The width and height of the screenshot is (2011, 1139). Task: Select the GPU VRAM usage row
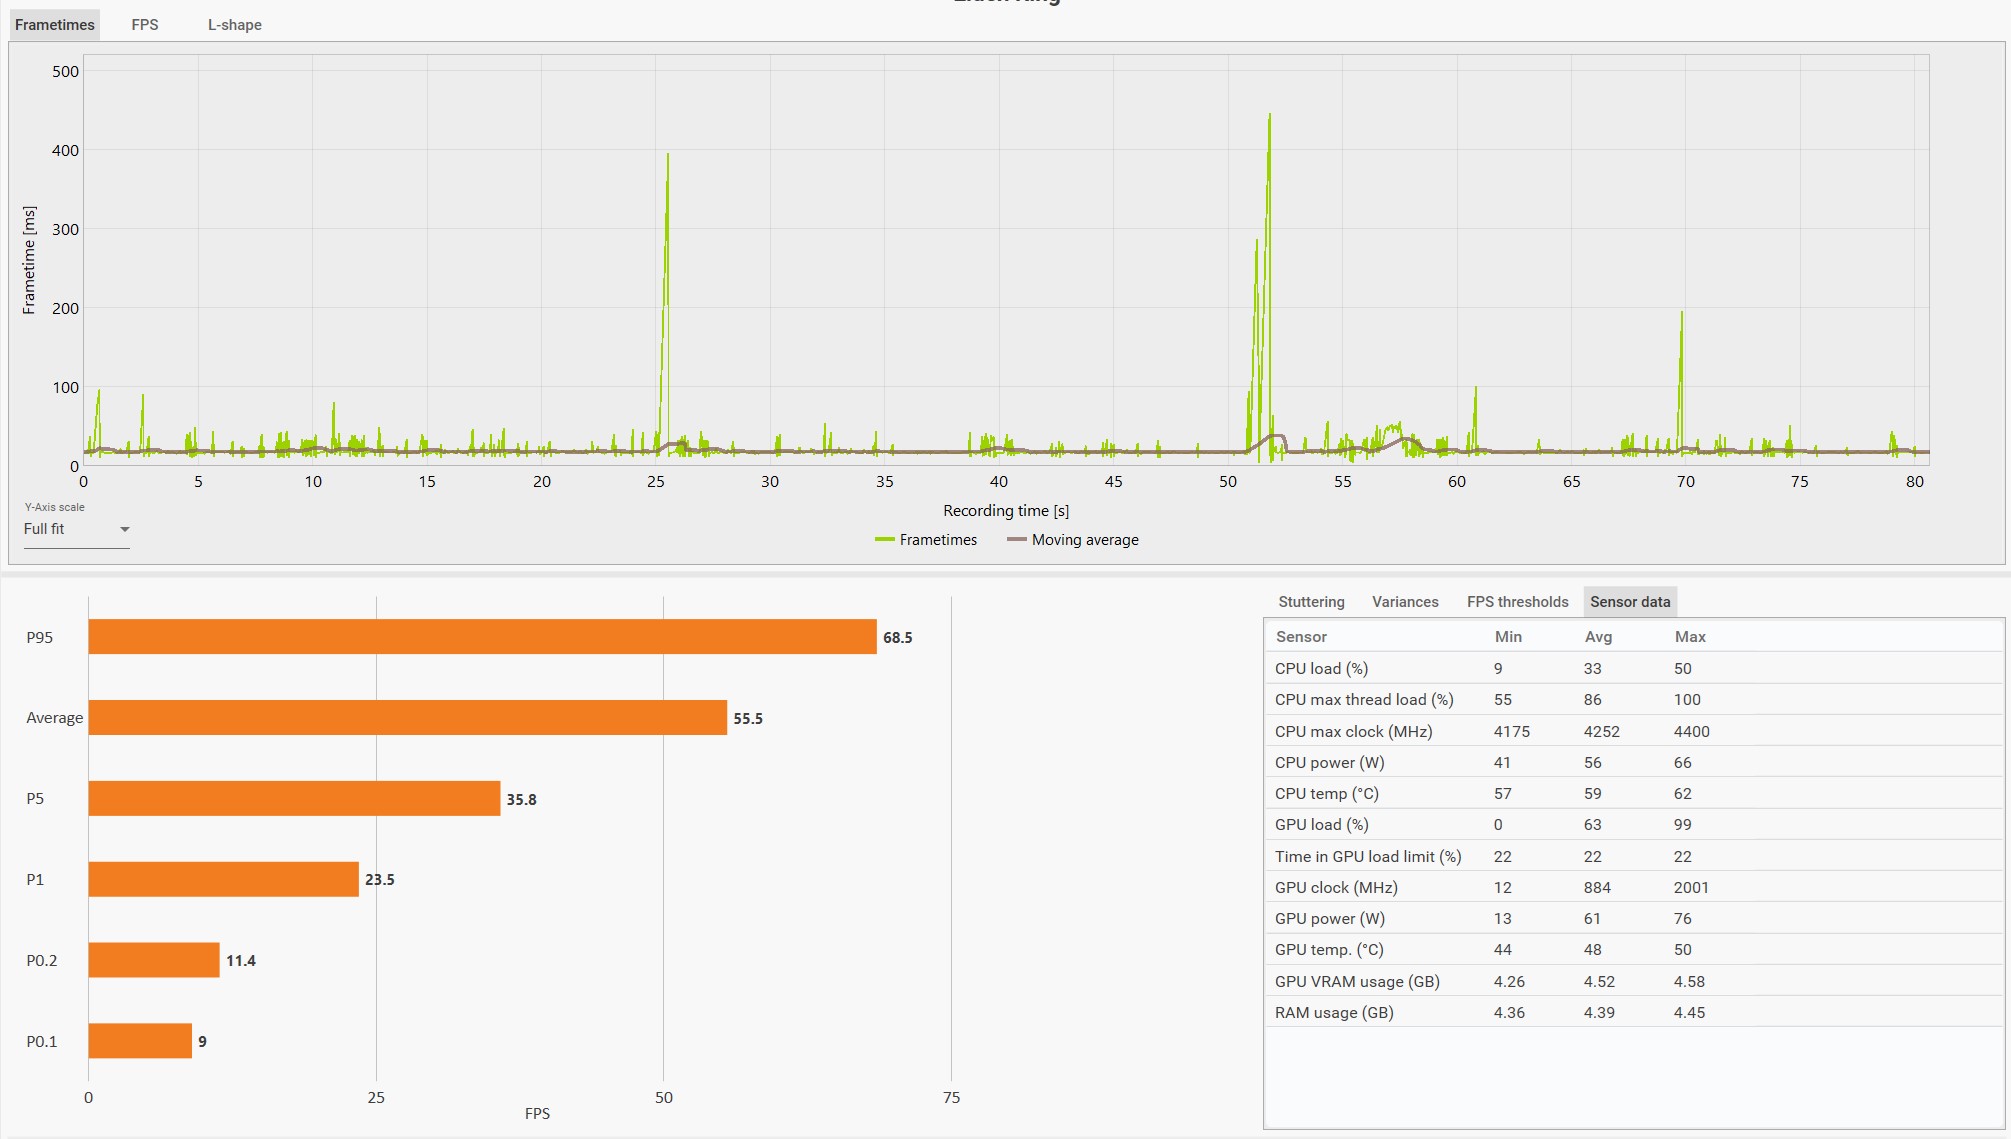click(1356, 982)
